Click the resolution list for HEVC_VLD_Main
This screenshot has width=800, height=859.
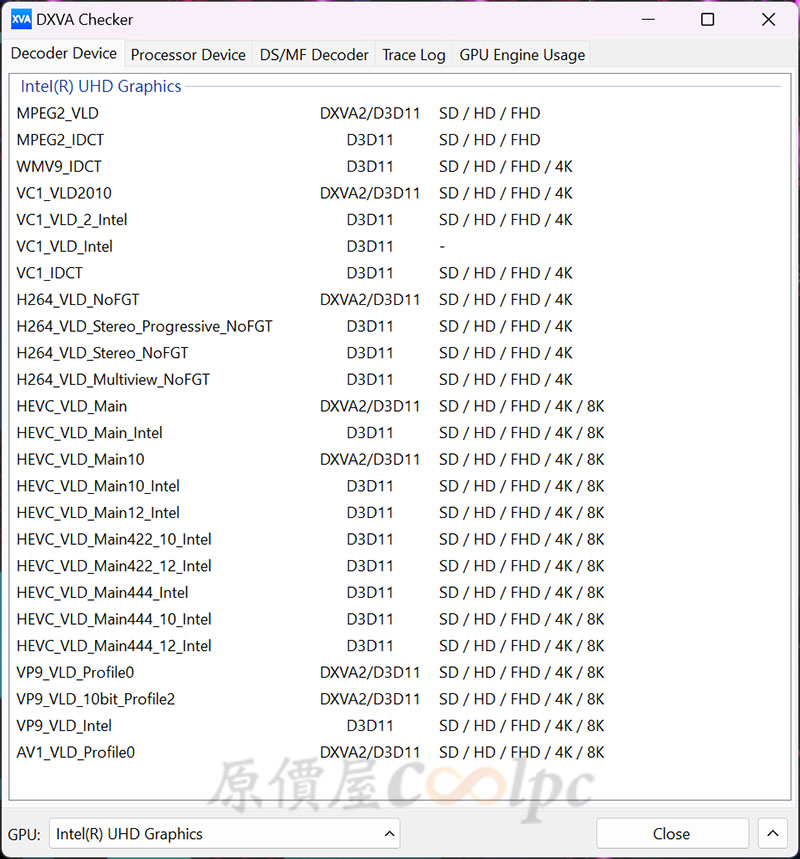pyautogui.click(x=521, y=406)
